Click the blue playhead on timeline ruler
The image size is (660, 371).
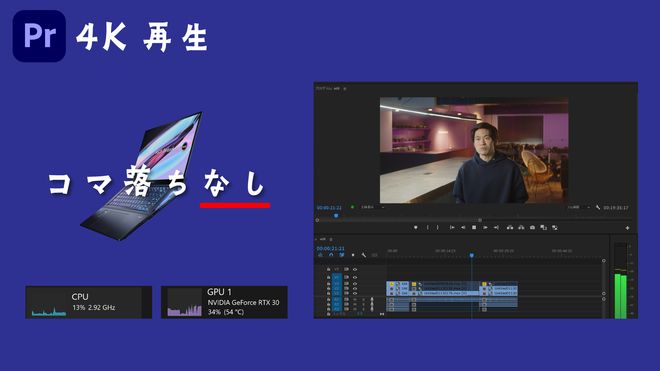pyautogui.click(x=472, y=255)
